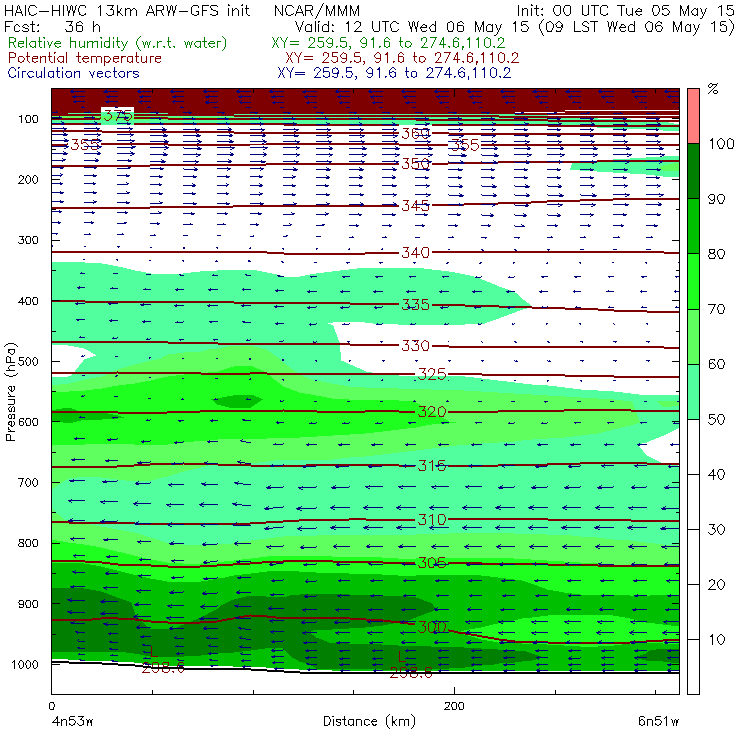The image size is (740, 740).
Task: Click the '800' pressure axis tick label
Action: [x=28, y=543]
